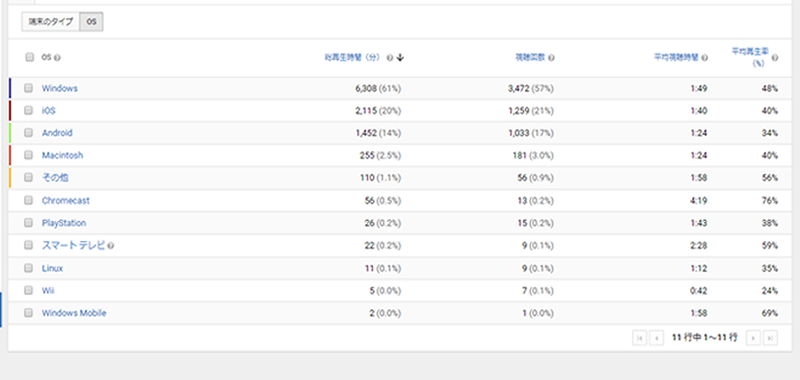This screenshot has height=380, width=800.
Task: Go to next page arrow in pagination
Action: [754, 338]
